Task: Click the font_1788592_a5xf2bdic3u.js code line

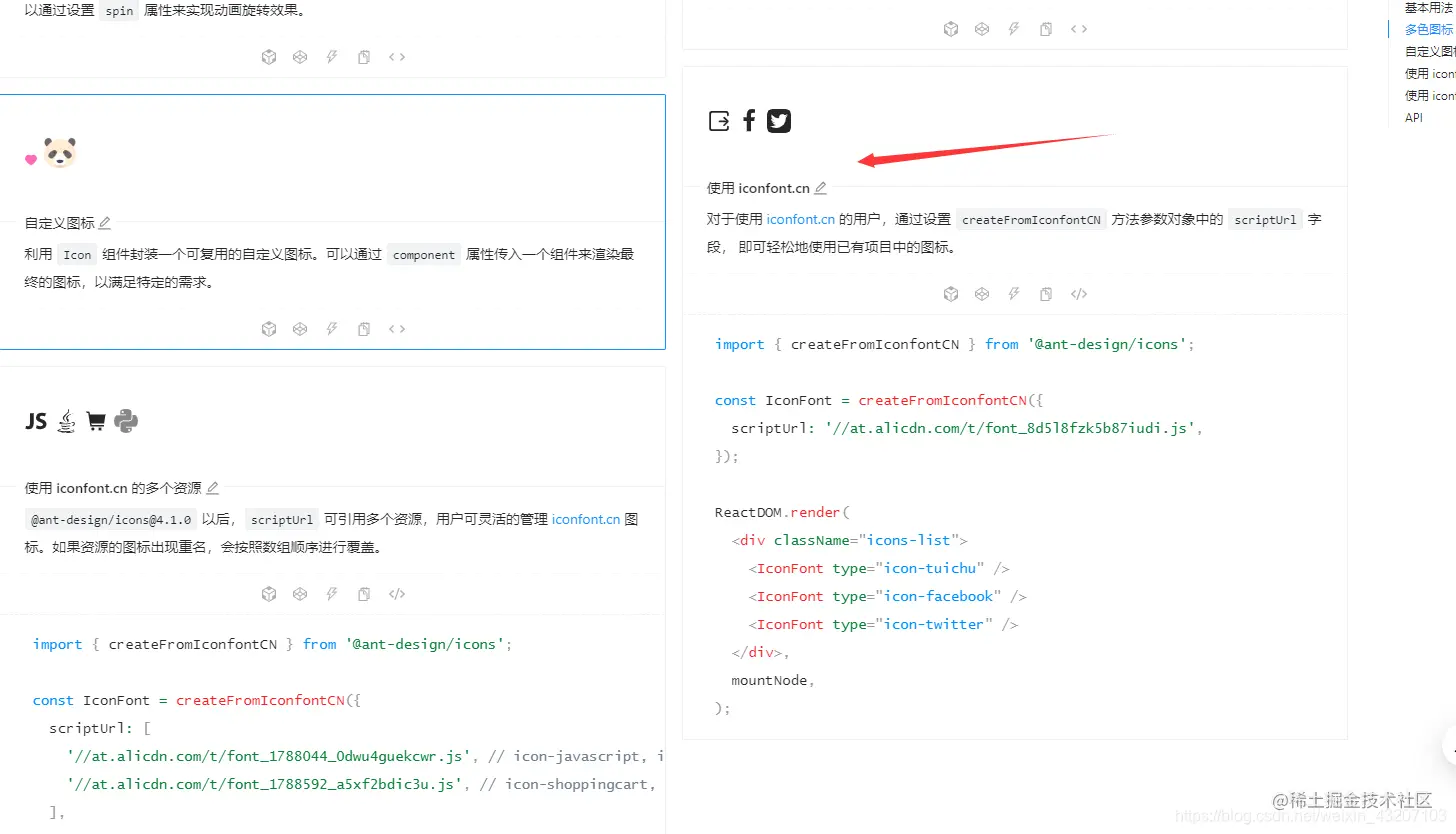Action: 360,784
